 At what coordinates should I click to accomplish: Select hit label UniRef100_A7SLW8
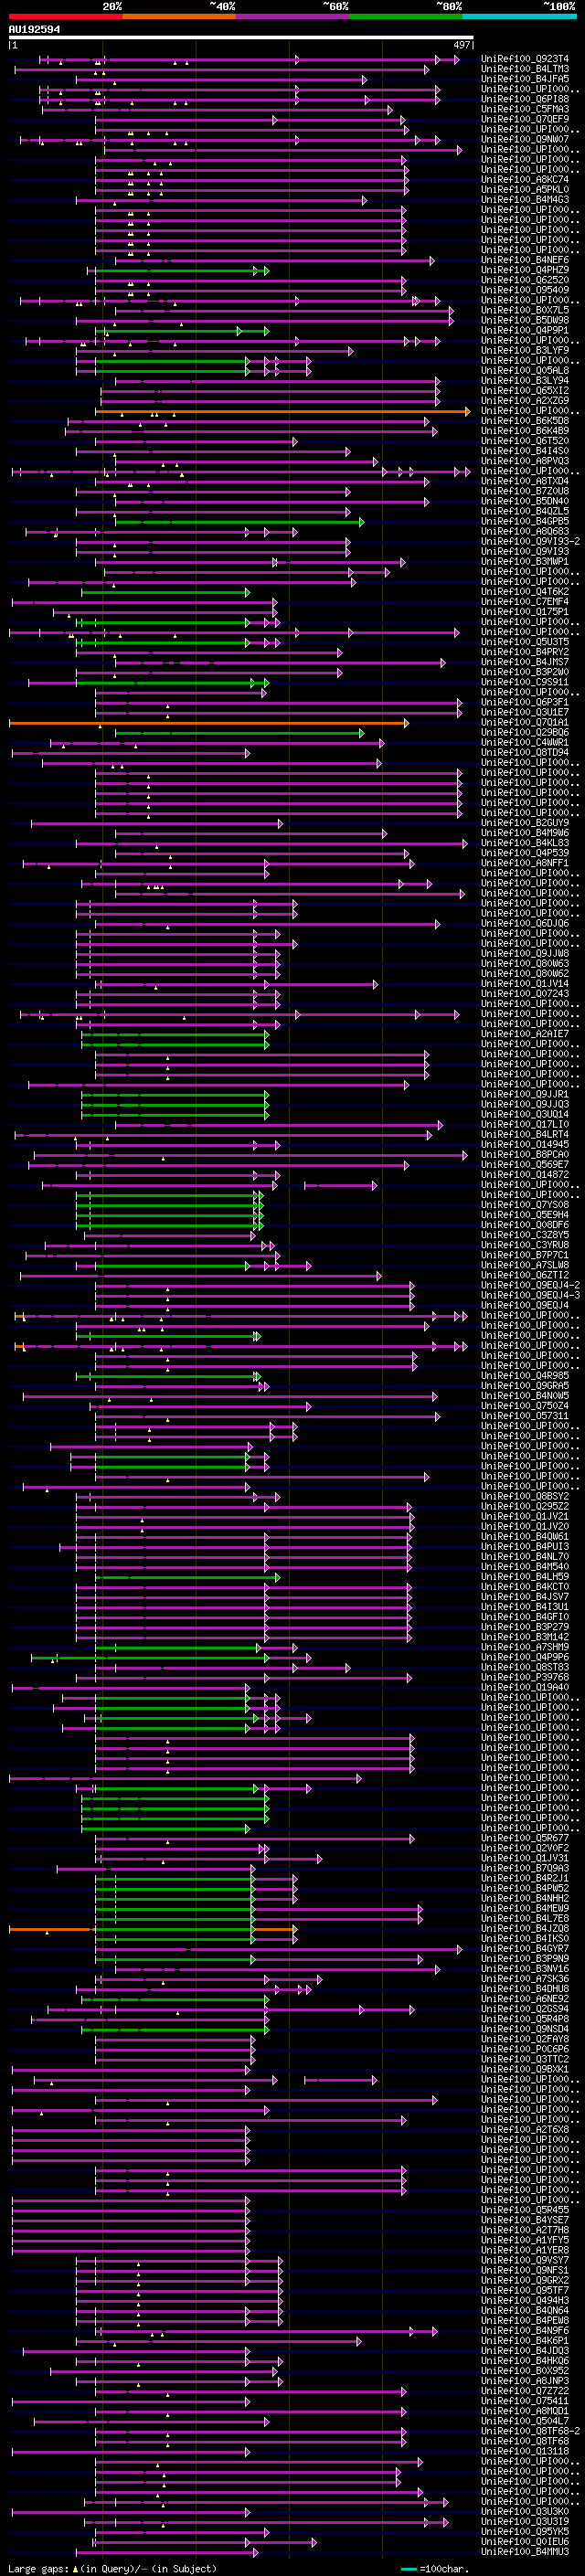(x=525, y=1266)
